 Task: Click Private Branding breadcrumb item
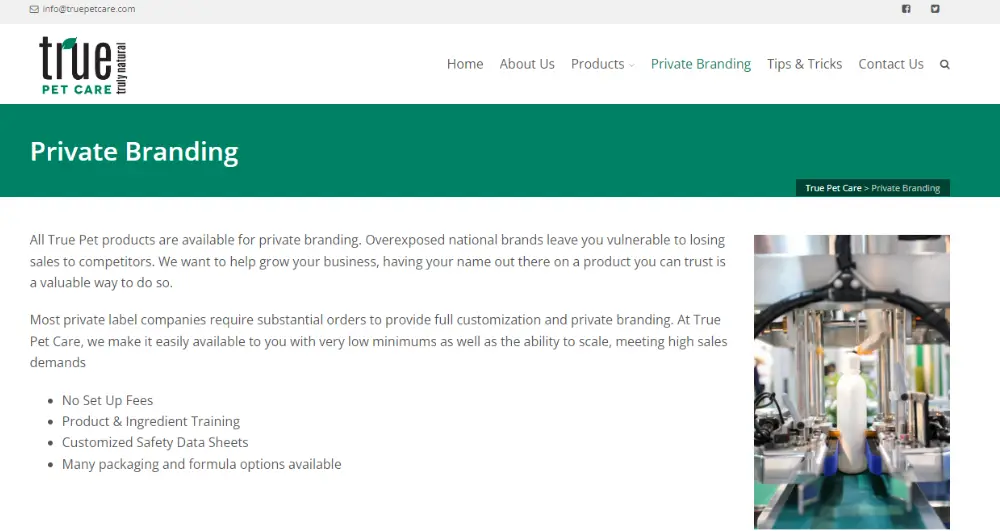[x=906, y=188]
